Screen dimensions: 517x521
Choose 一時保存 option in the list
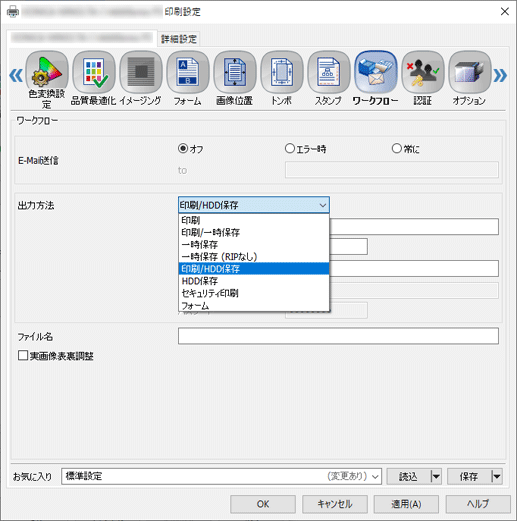point(254,244)
